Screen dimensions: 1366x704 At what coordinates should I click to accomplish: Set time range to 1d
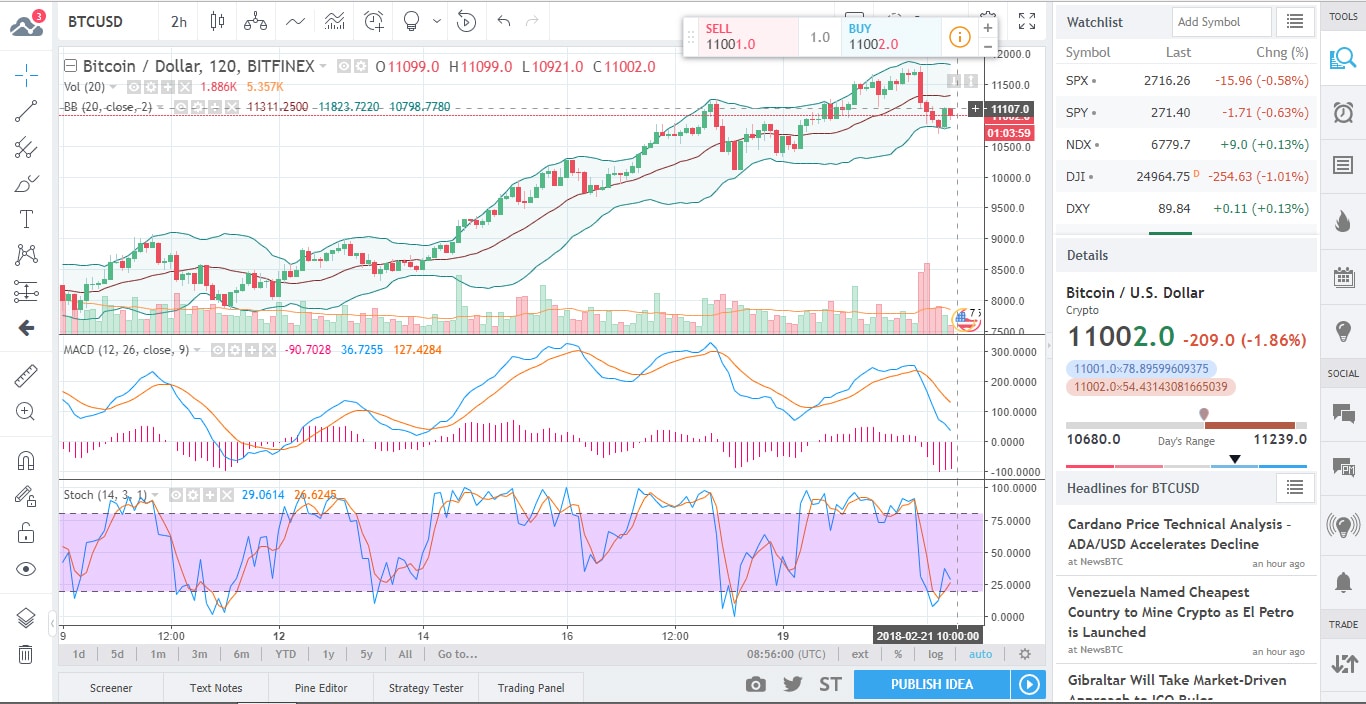[78, 654]
